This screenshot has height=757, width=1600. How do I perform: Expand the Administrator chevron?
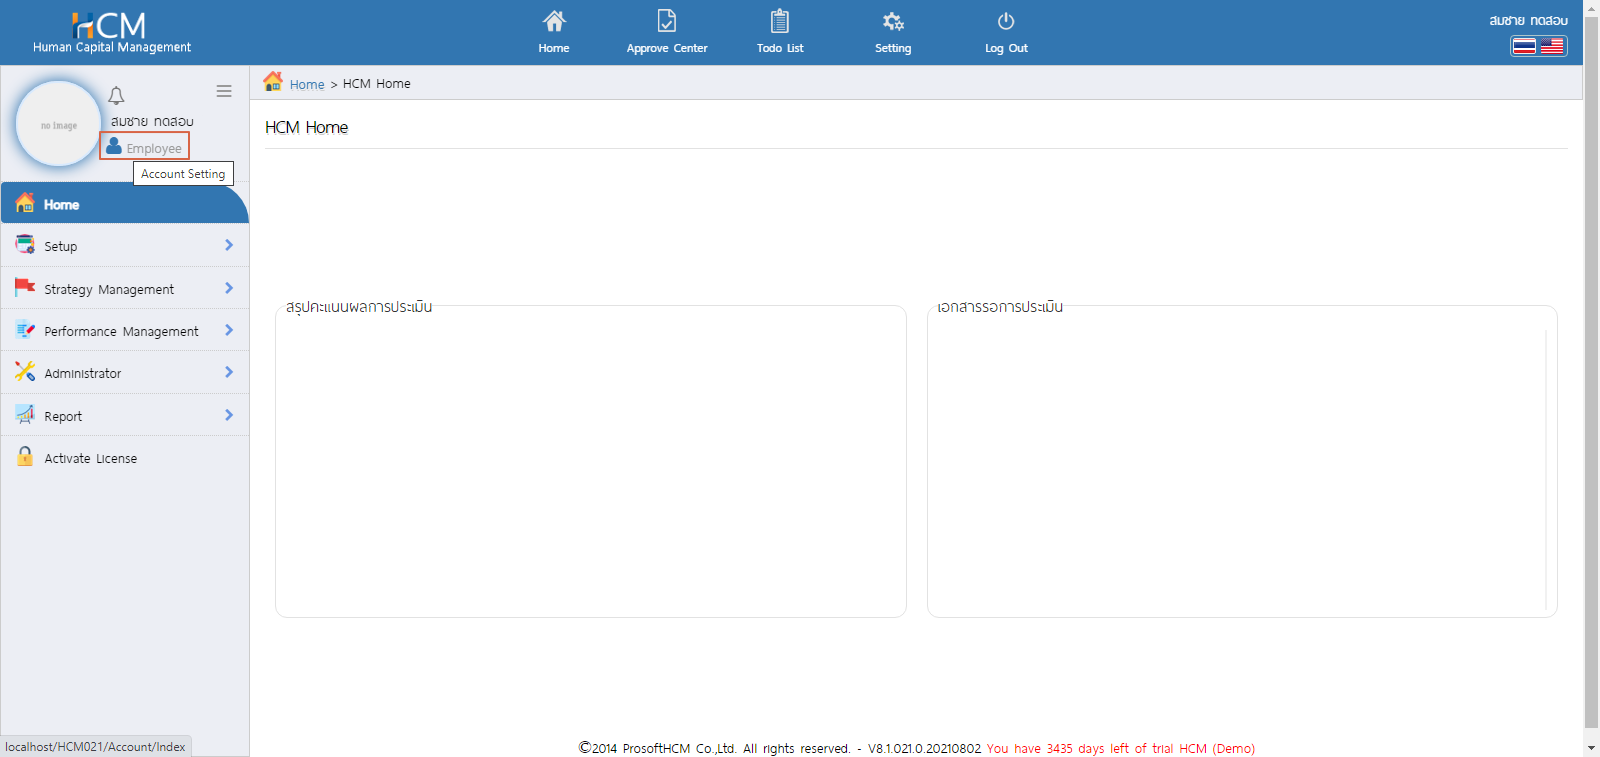229,372
